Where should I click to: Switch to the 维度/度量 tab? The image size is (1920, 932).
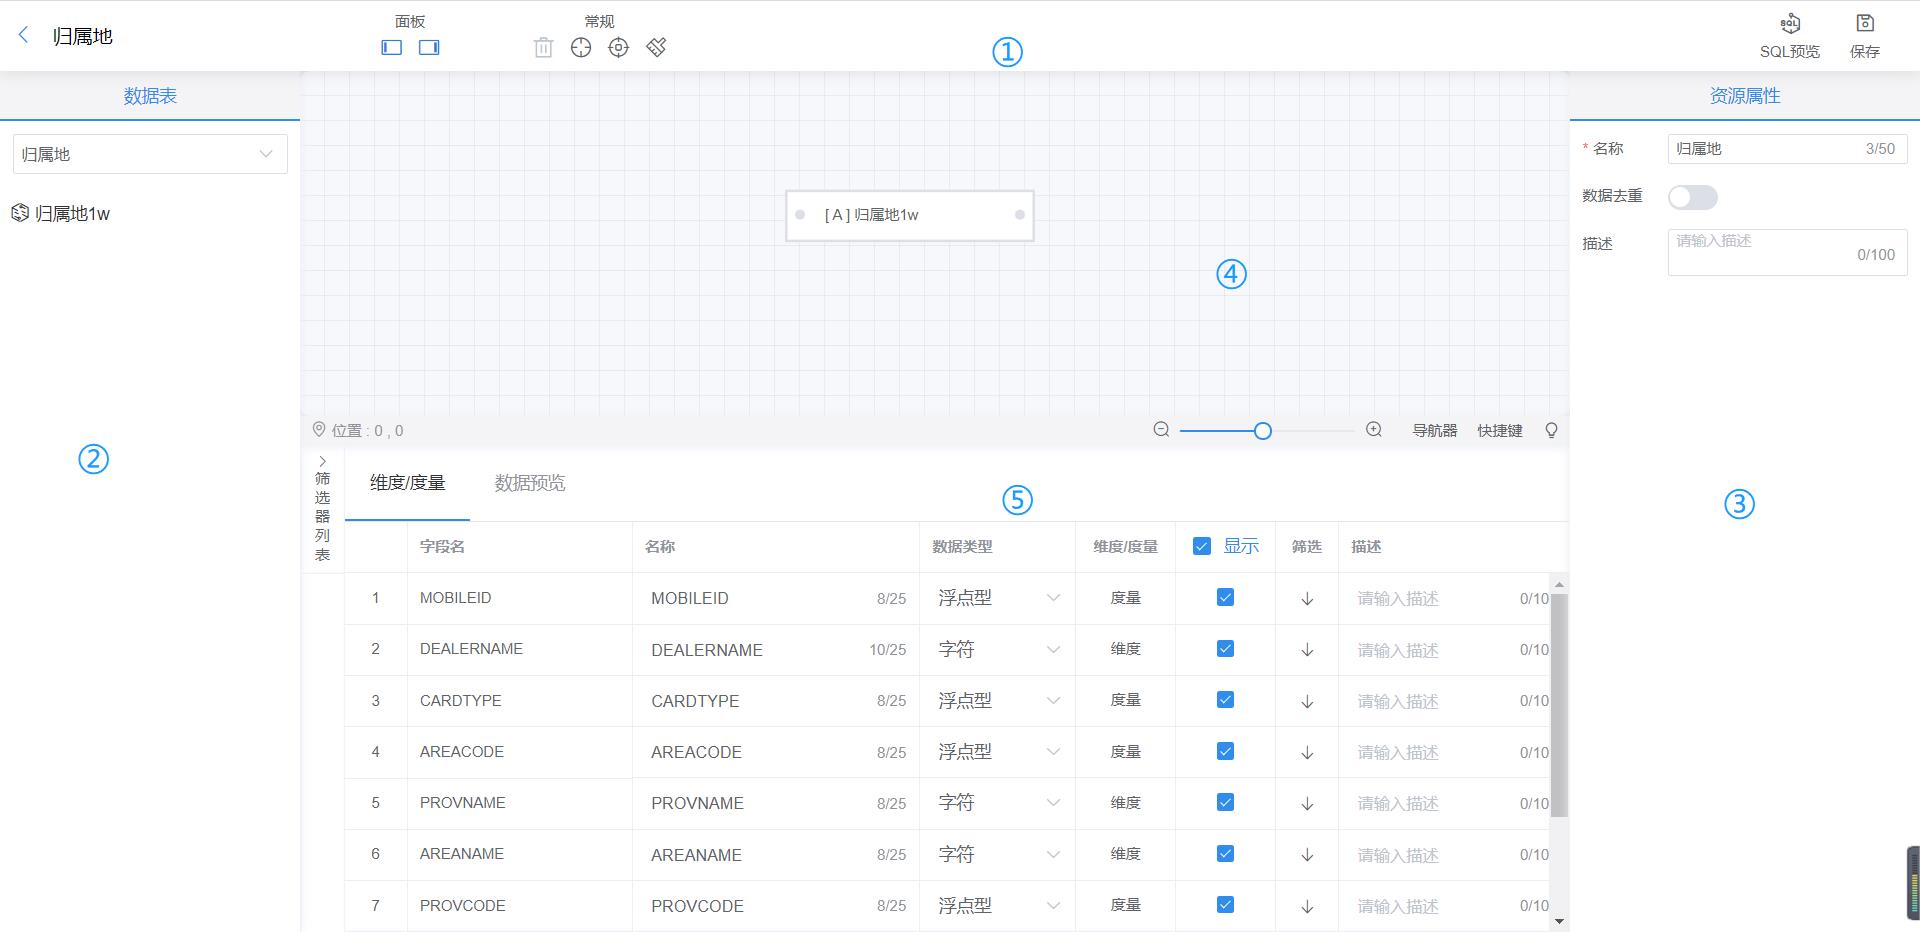point(407,483)
